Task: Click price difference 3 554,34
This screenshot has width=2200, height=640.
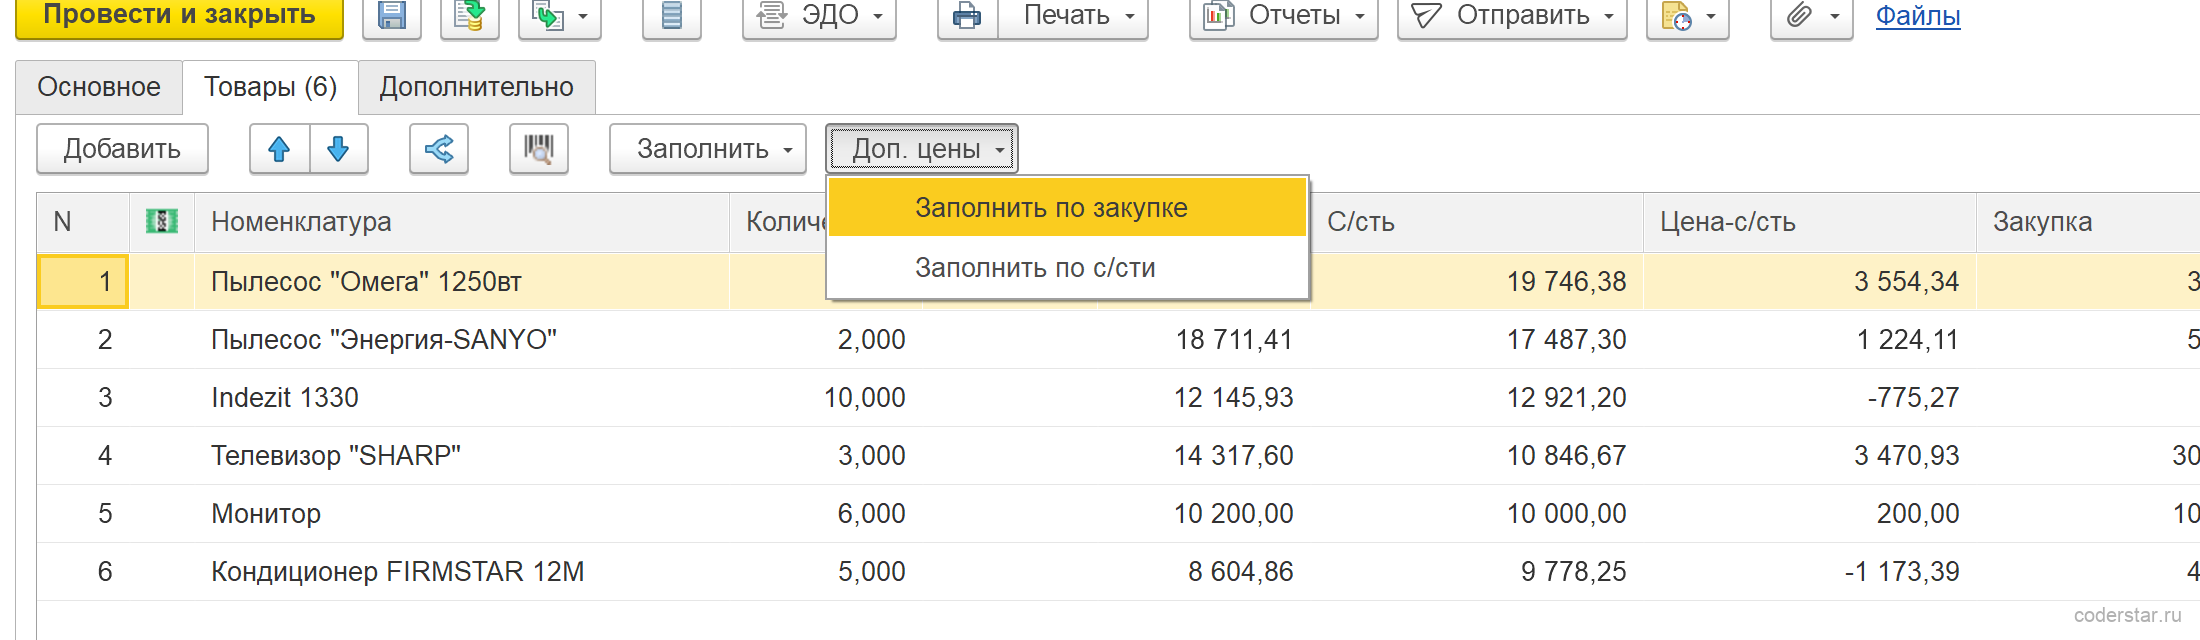Action: [1906, 281]
